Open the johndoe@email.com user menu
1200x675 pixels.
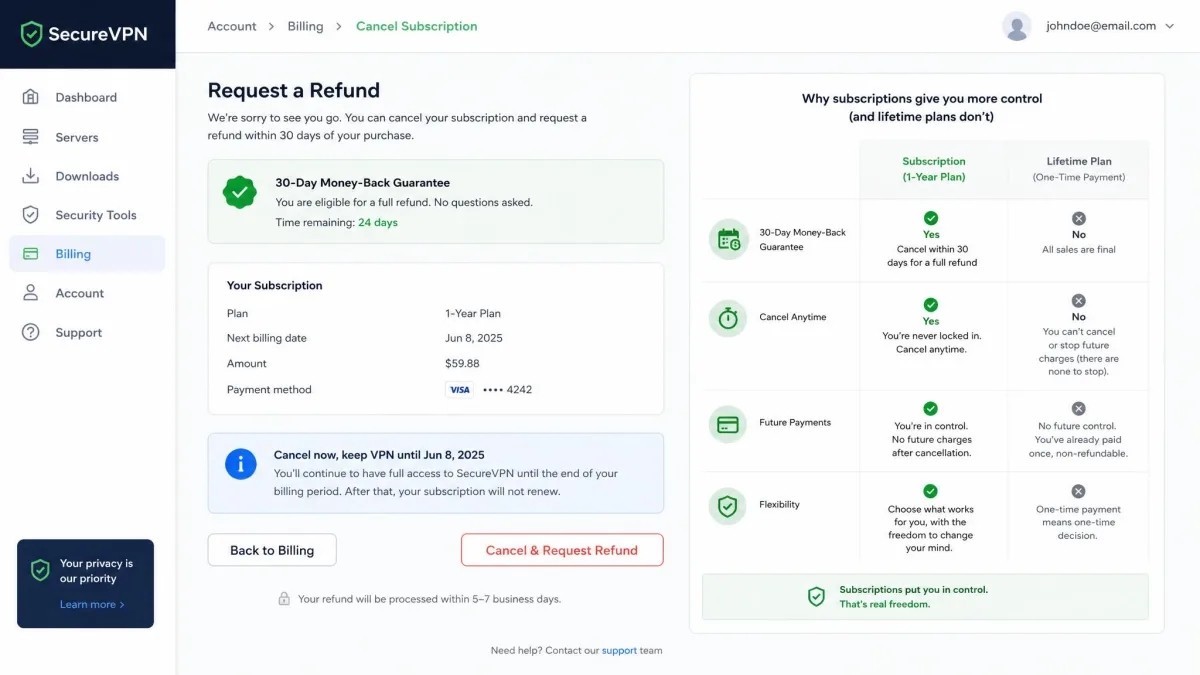click(x=1089, y=26)
